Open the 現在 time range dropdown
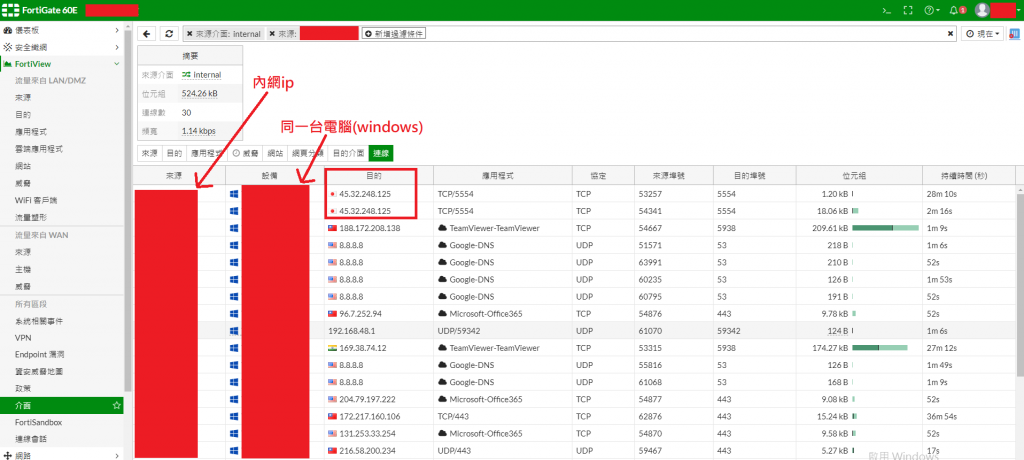The height and width of the screenshot is (460, 1024). [982, 33]
